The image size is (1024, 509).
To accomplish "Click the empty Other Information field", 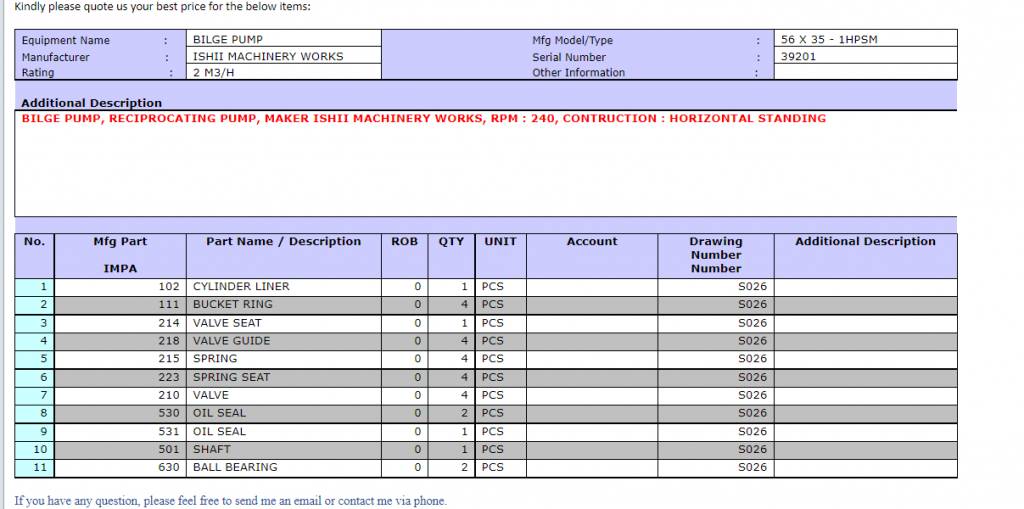I will click(x=866, y=72).
